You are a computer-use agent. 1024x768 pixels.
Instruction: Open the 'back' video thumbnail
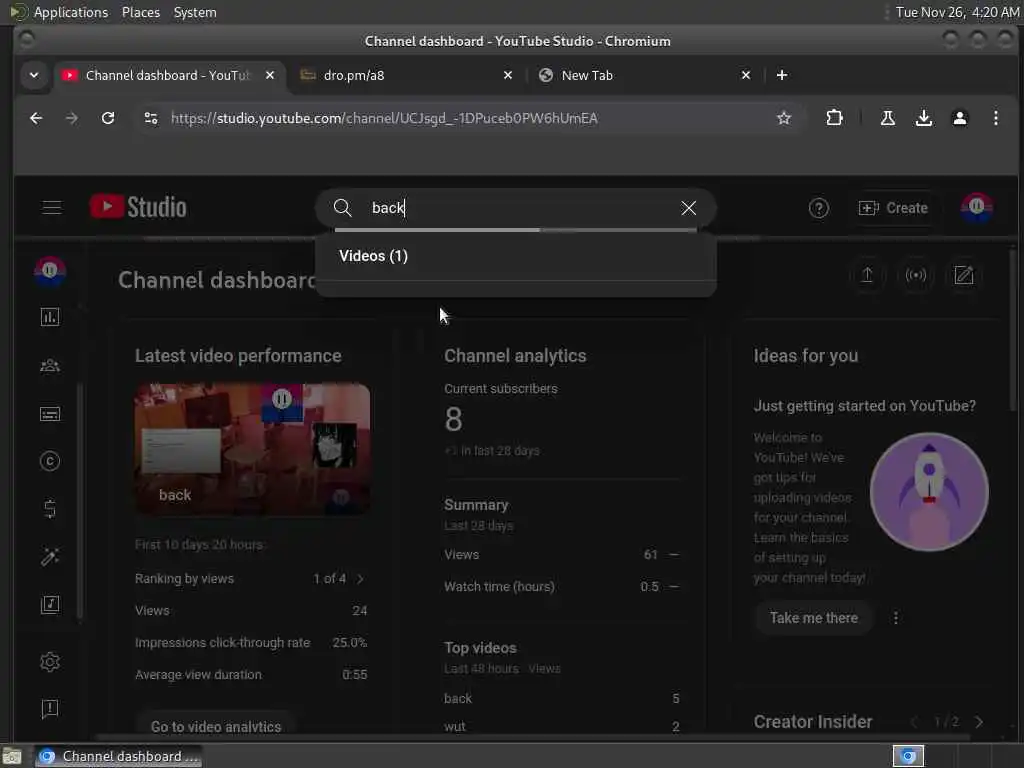[x=252, y=449]
